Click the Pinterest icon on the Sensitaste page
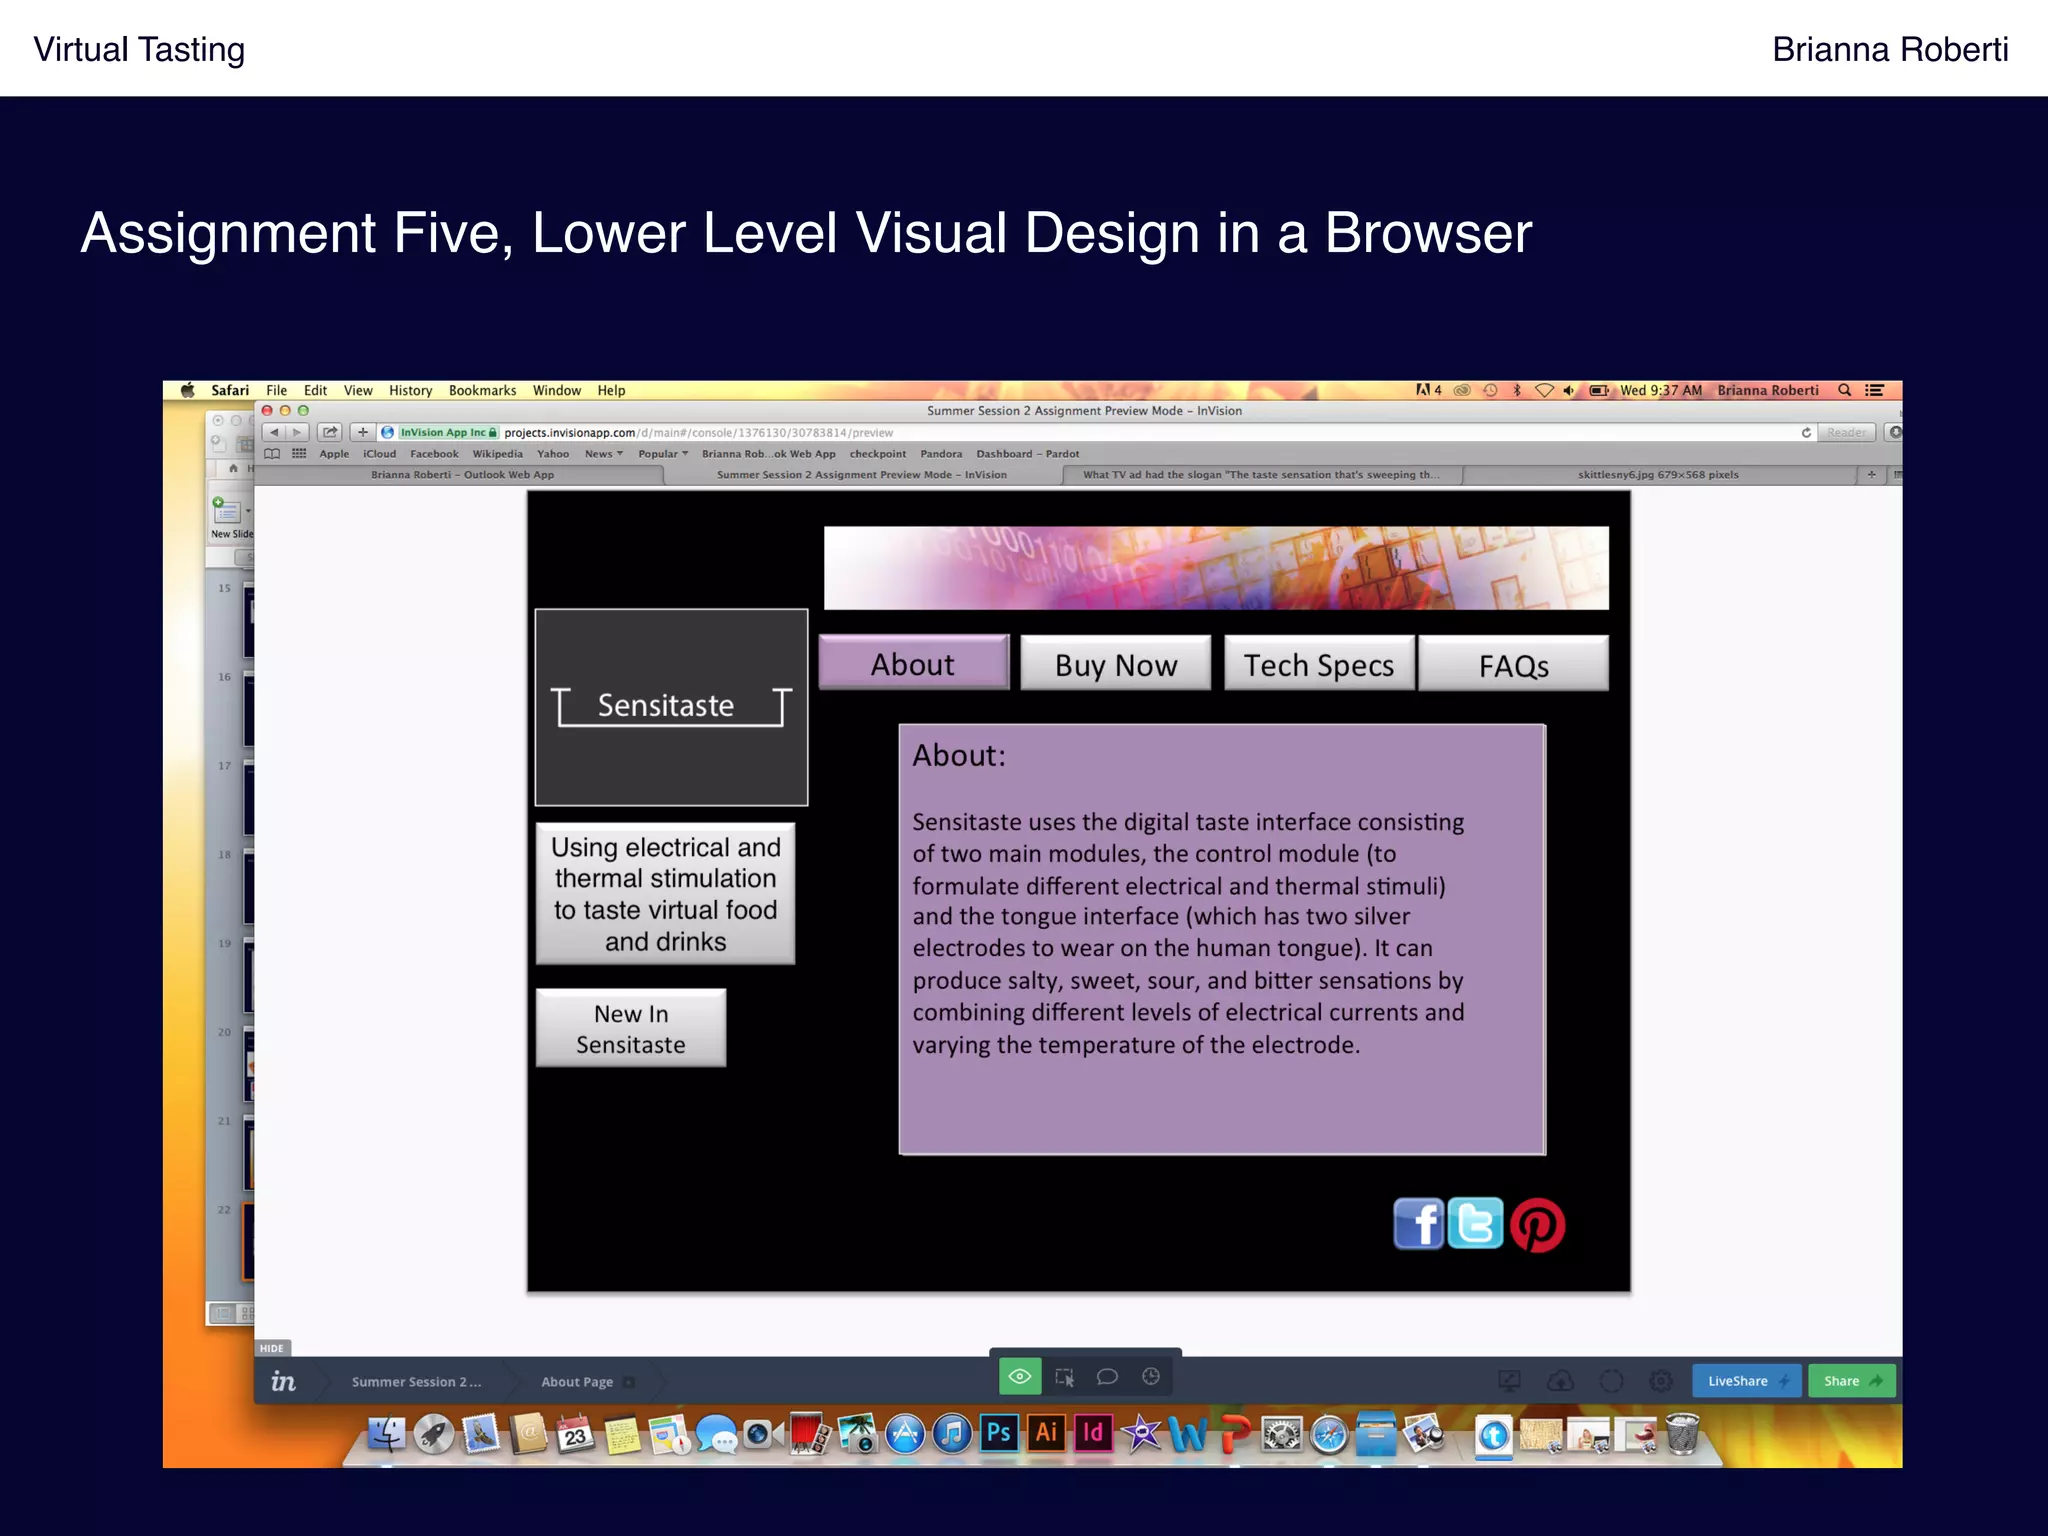2048x1536 pixels. click(x=1537, y=1225)
